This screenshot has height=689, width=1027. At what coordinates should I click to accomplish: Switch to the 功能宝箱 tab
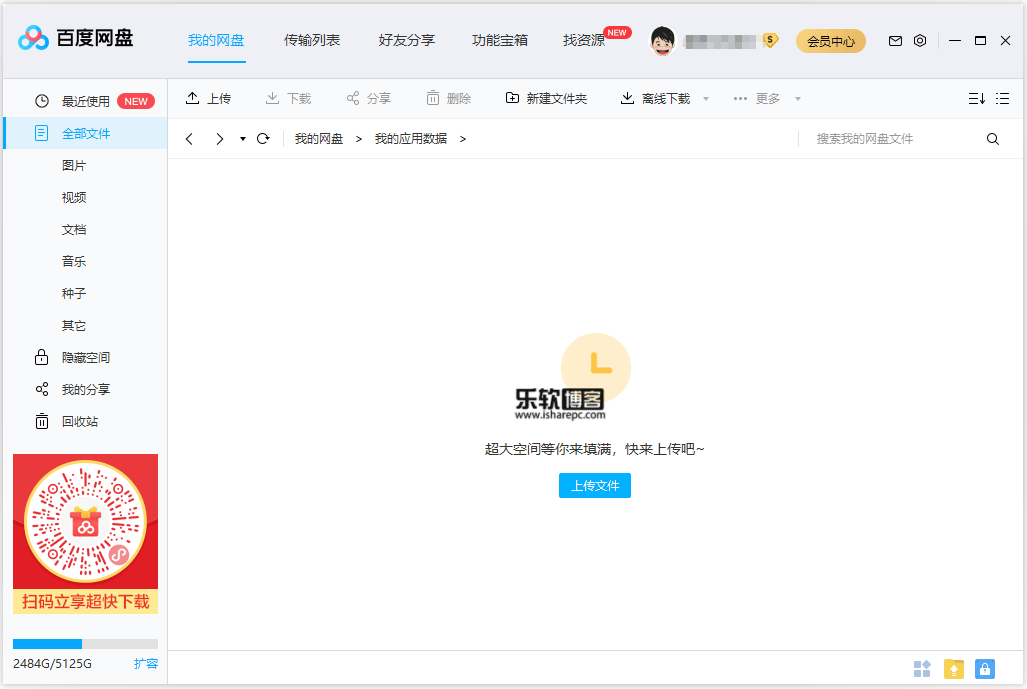coord(500,41)
